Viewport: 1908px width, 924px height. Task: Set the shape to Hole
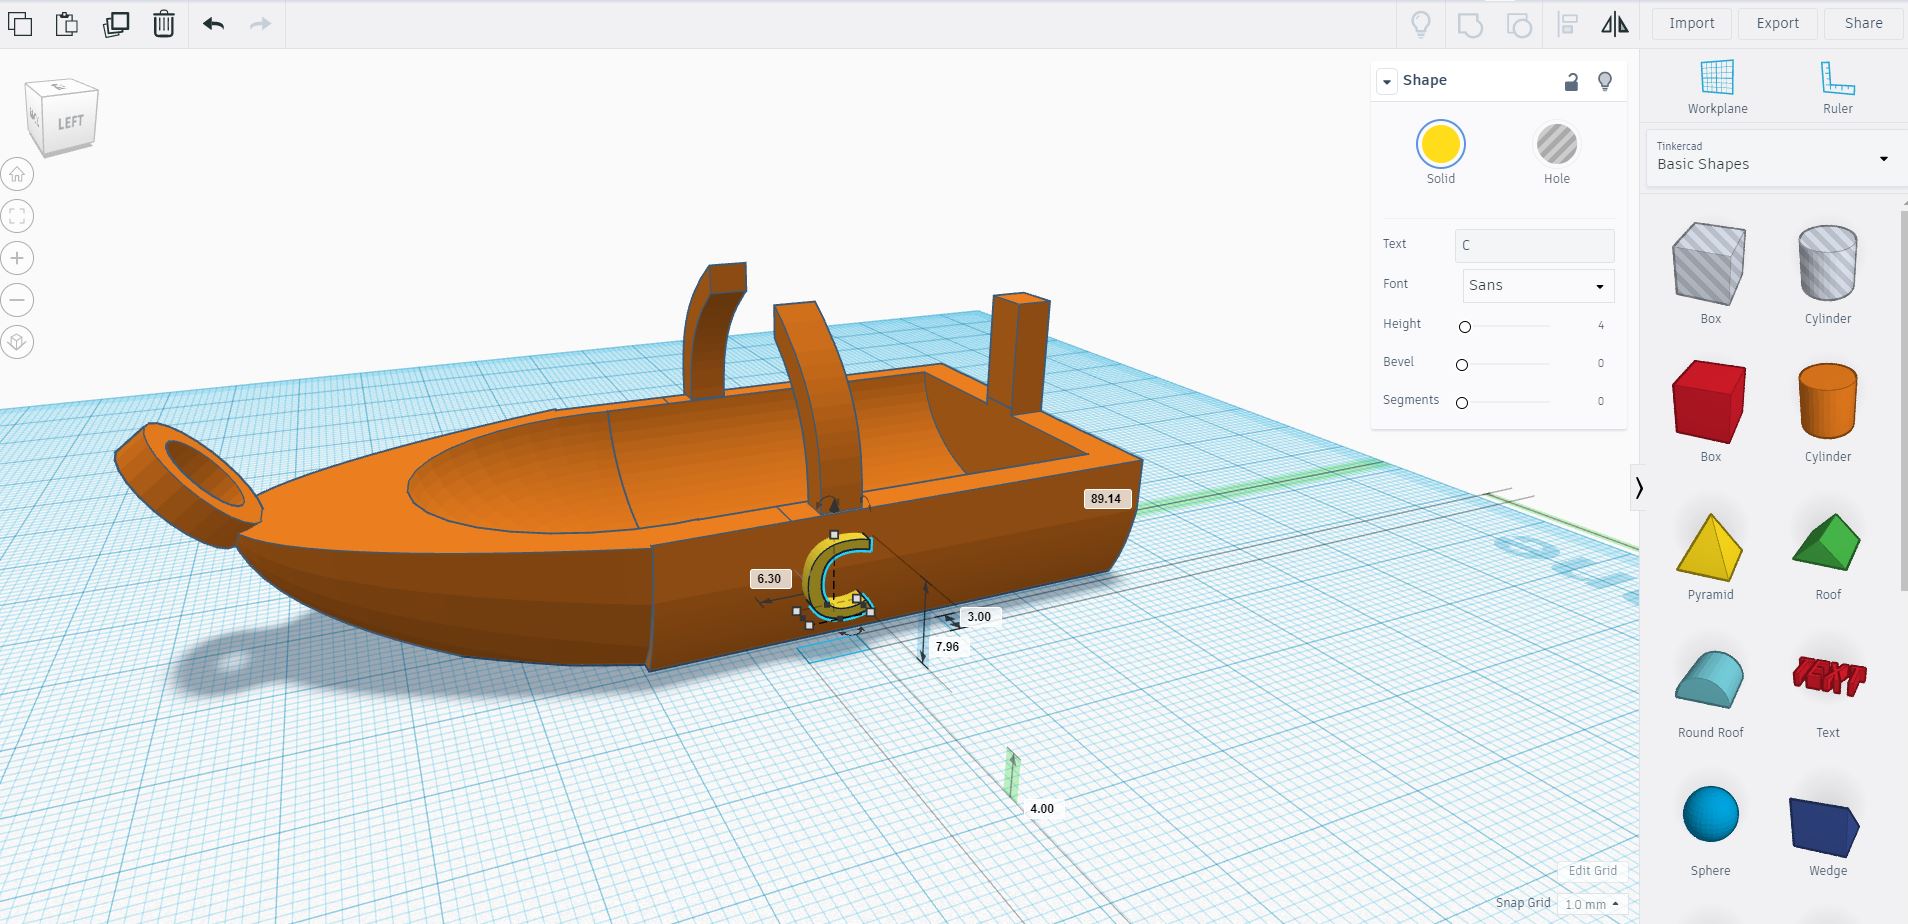tap(1555, 146)
